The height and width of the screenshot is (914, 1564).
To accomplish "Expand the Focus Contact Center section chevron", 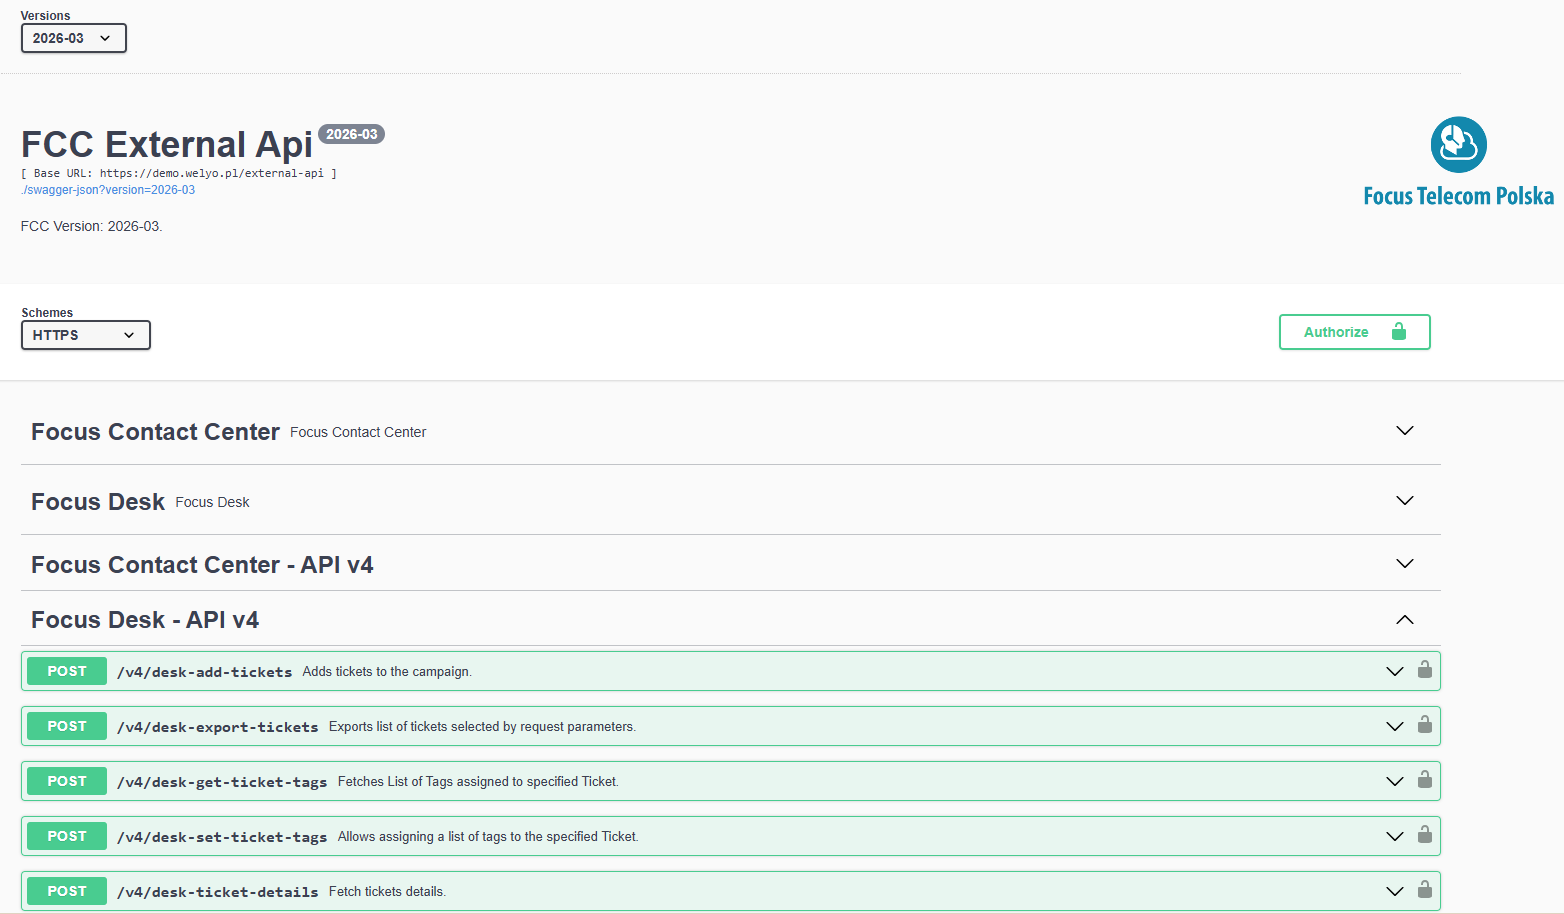I will click(1404, 431).
